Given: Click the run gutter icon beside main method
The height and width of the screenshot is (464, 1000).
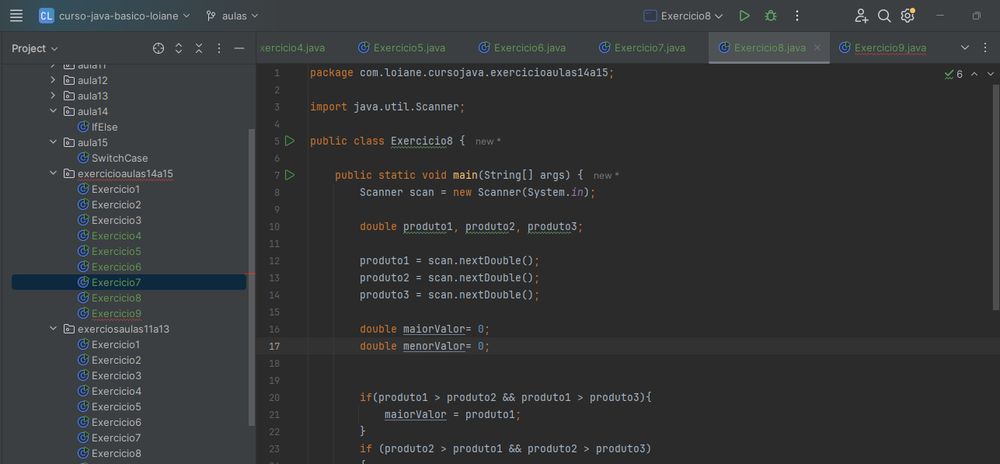Looking at the screenshot, I should (x=290, y=175).
